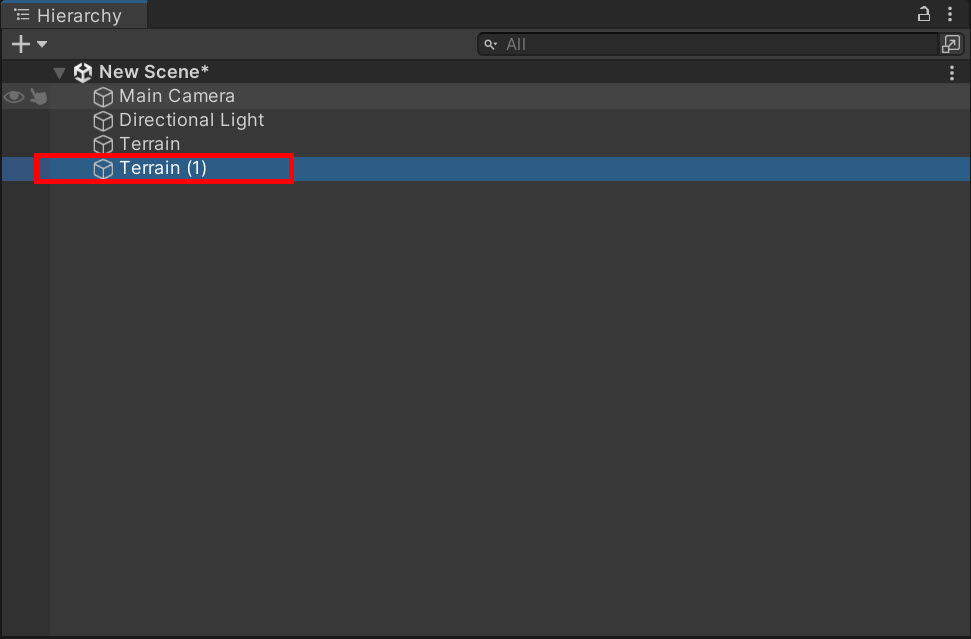This screenshot has height=639, width=971.
Task: Select Main Camera in hierarchy
Action: [x=486, y=96]
